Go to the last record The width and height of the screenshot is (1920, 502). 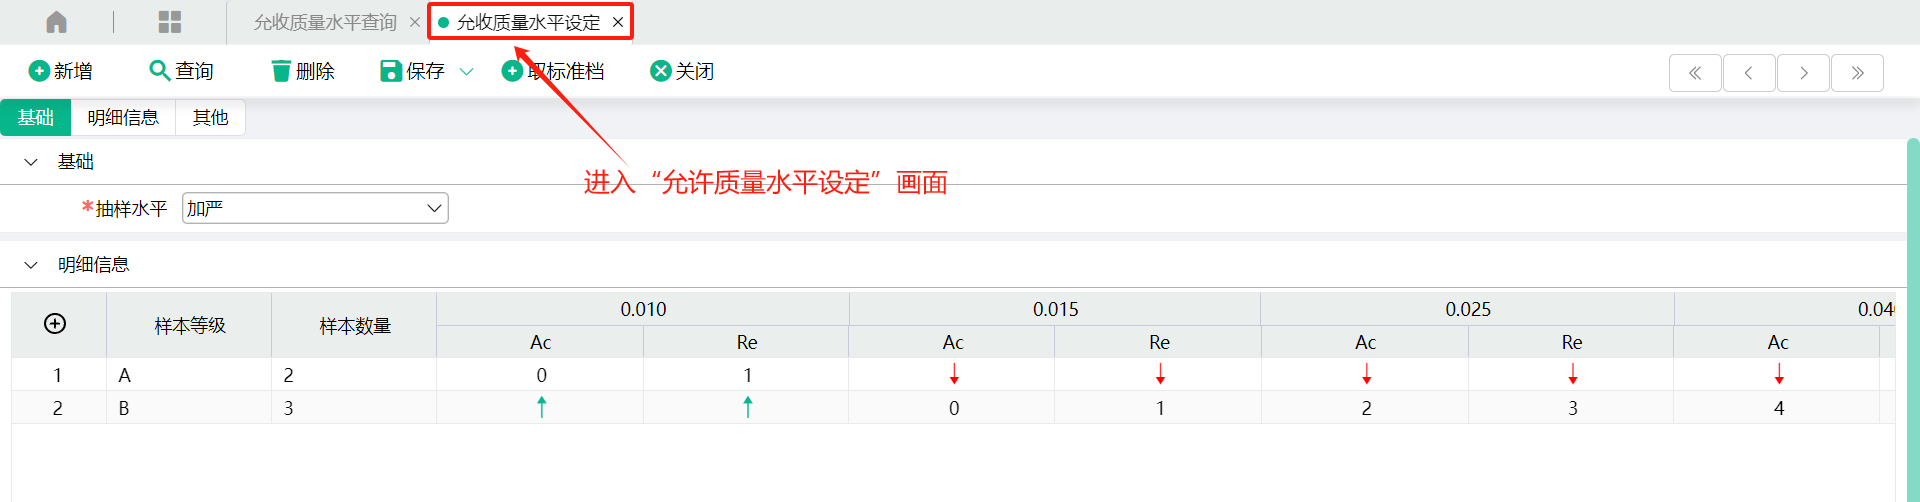click(x=1857, y=73)
